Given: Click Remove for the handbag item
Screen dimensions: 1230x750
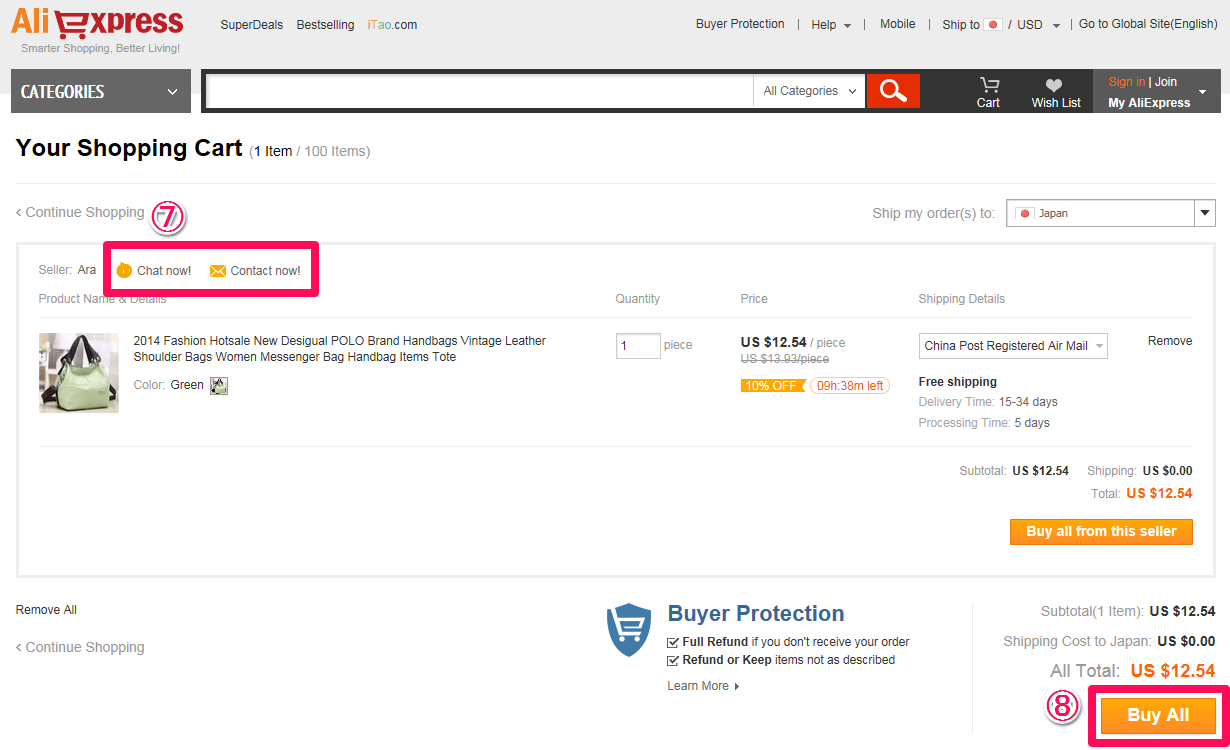Looking at the screenshot, I should pyautogui.click(x=1170, y=341).
